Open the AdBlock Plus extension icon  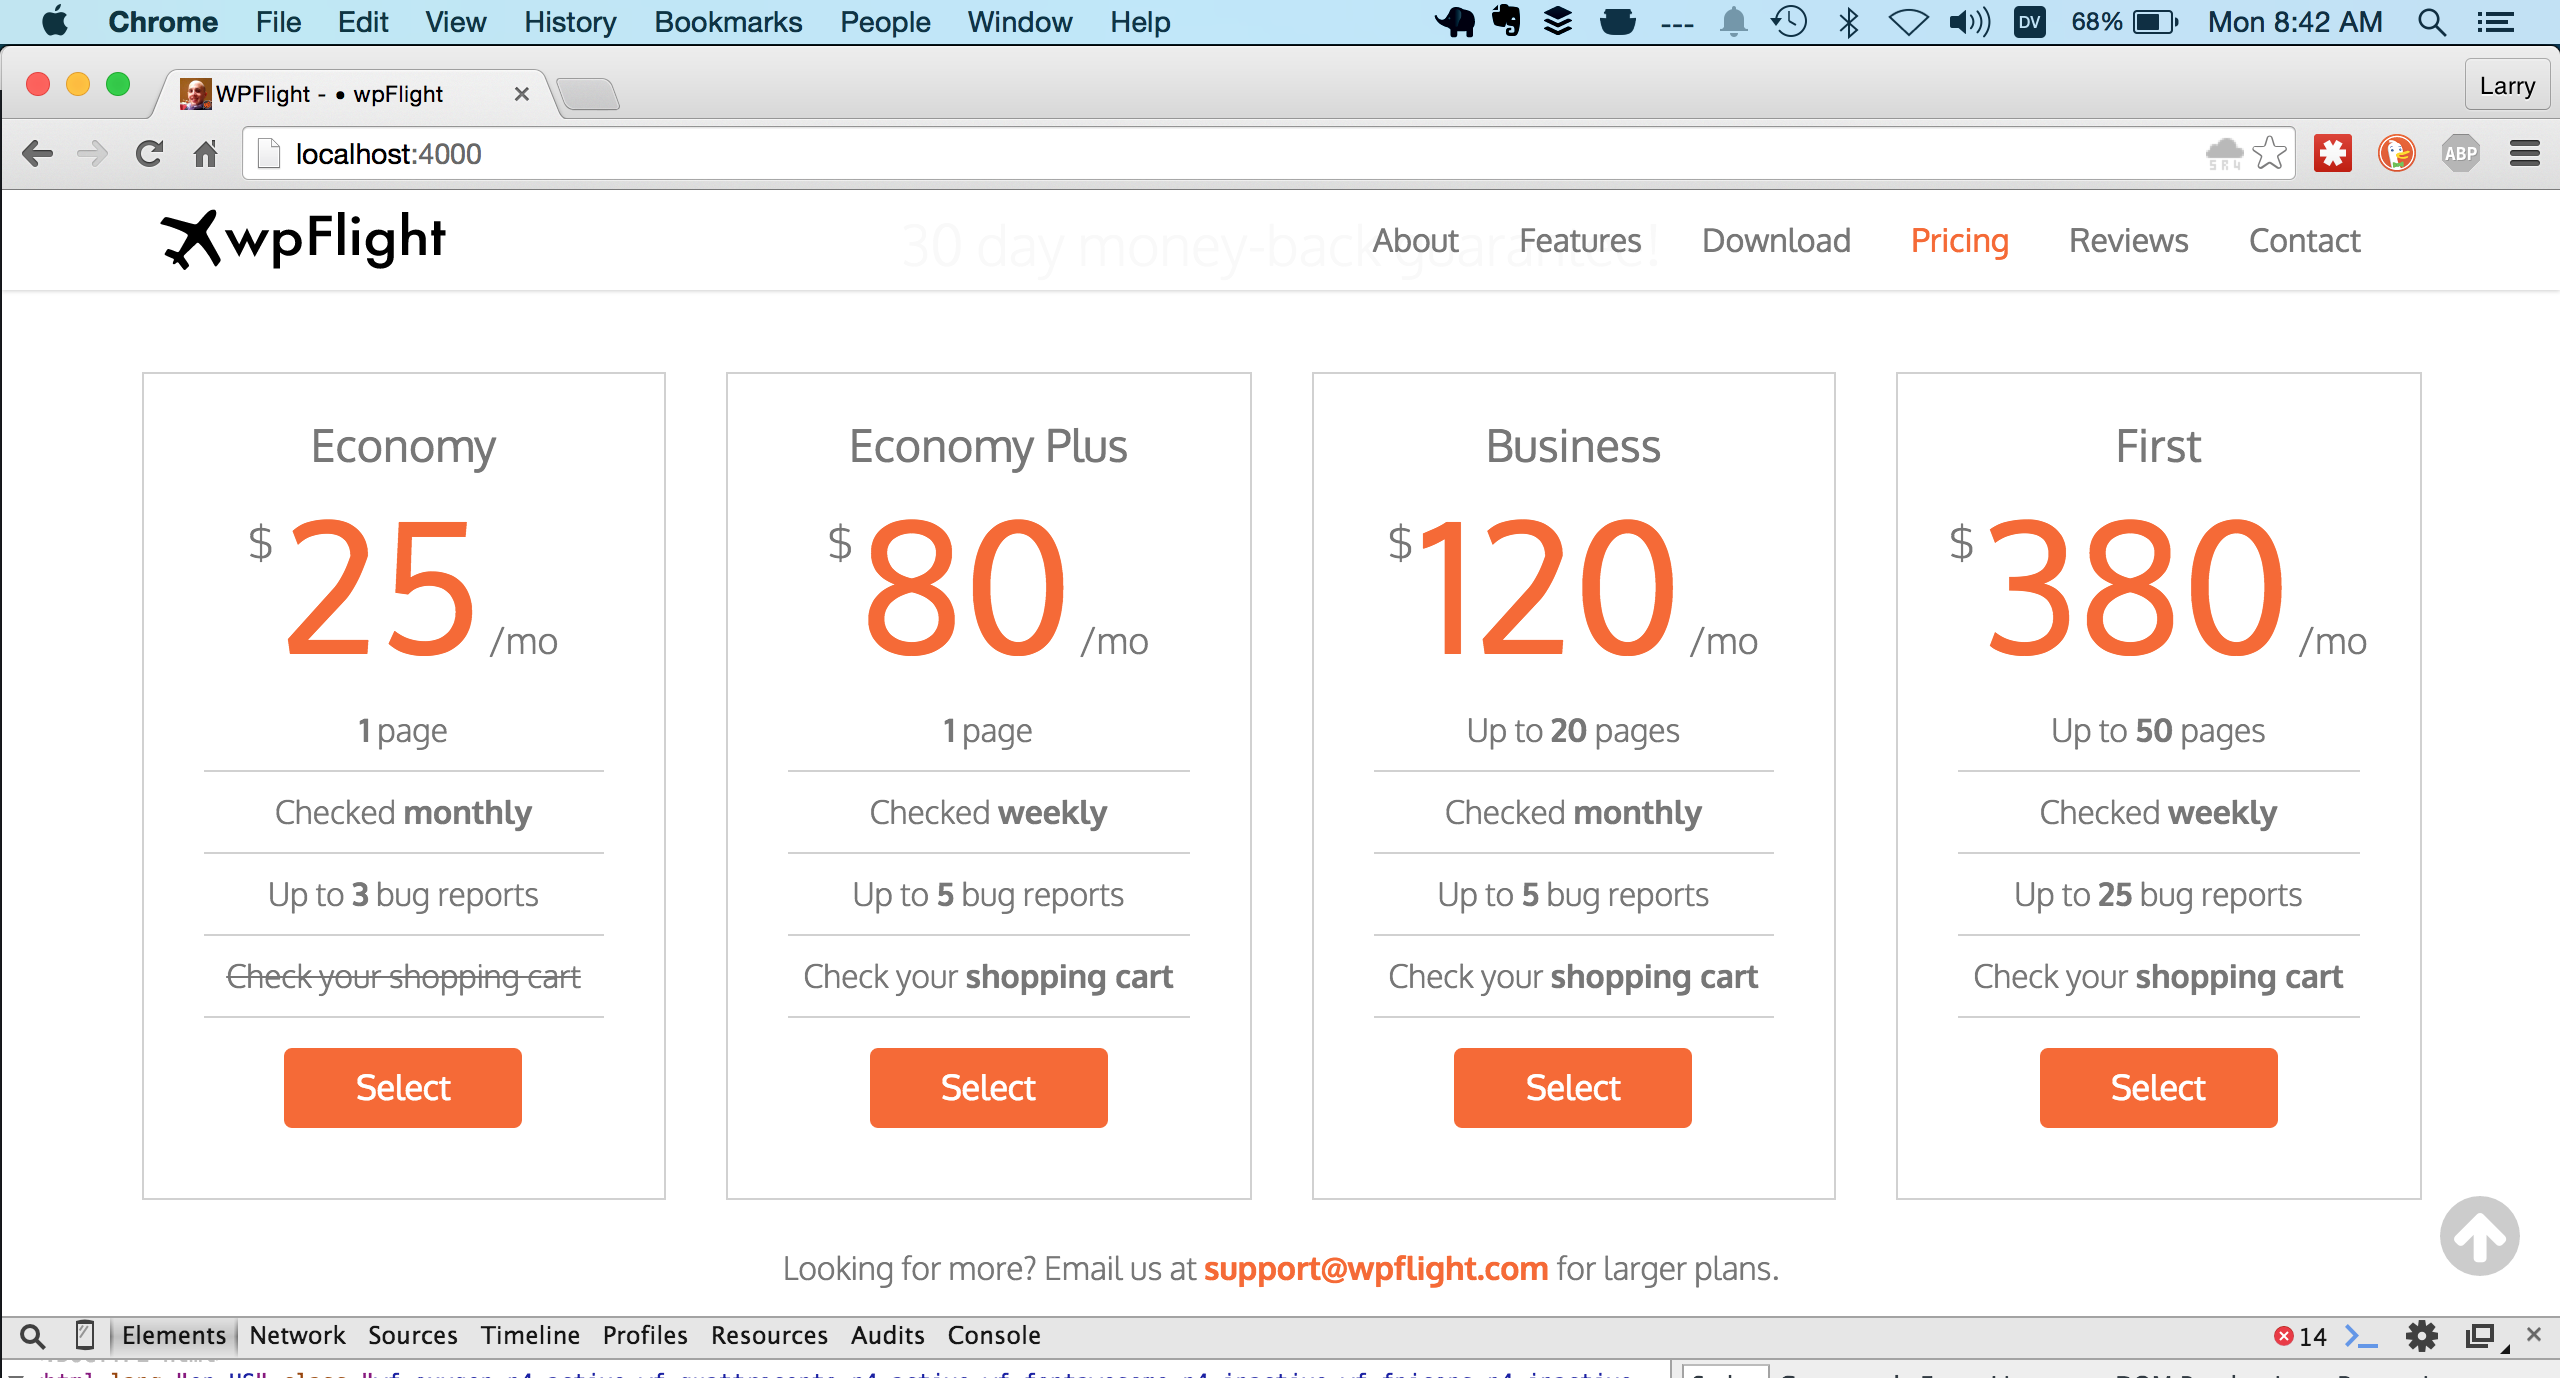coord(2462,153)
